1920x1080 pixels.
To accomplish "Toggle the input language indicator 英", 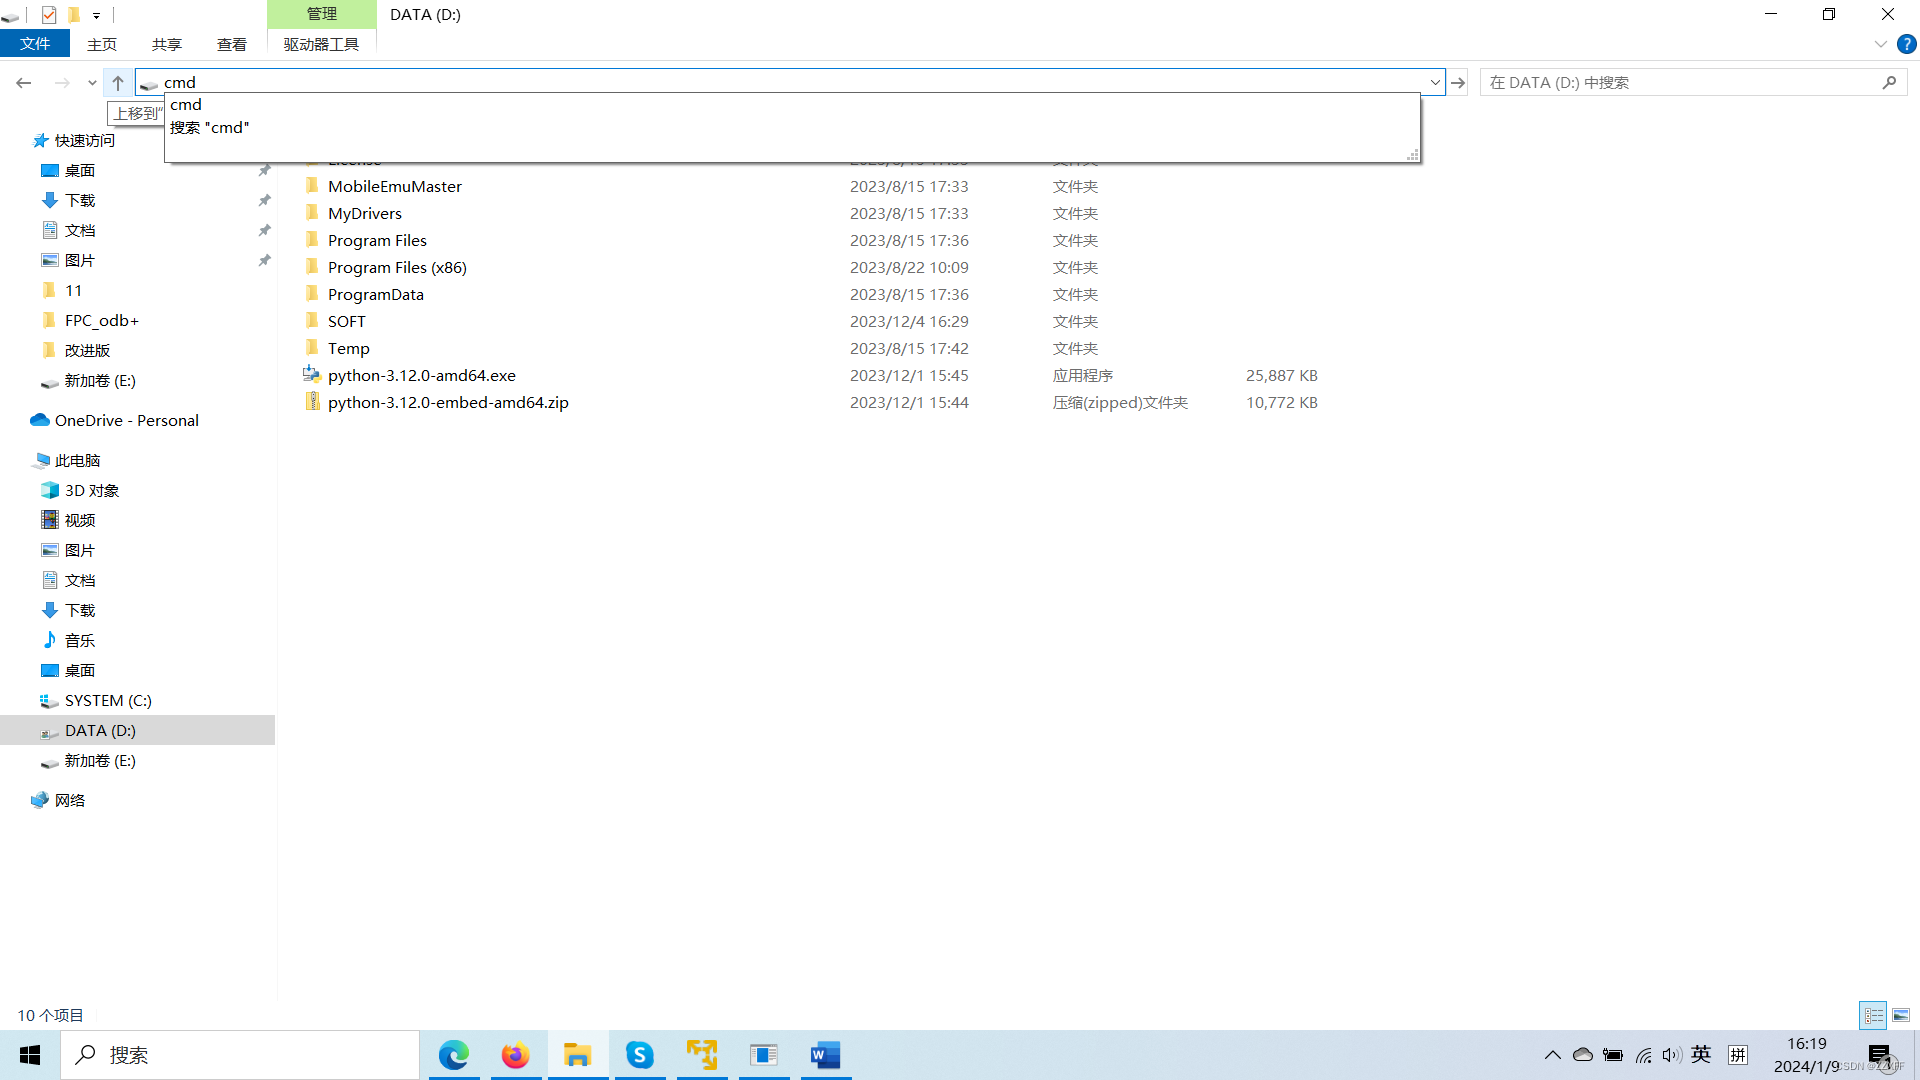I will pyautogui.click(x=1701, y=1055).
